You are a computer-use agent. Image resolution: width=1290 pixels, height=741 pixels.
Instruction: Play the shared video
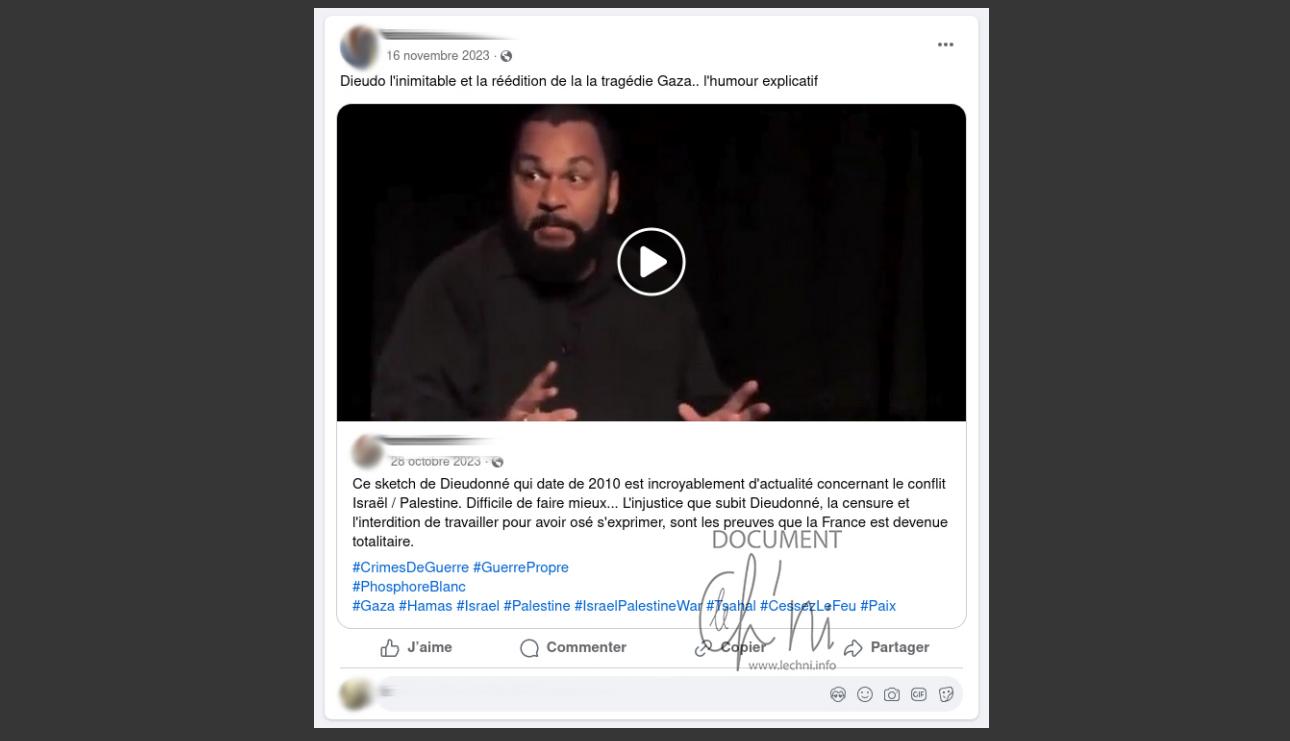pyautogui.click(x=651, y=262)
